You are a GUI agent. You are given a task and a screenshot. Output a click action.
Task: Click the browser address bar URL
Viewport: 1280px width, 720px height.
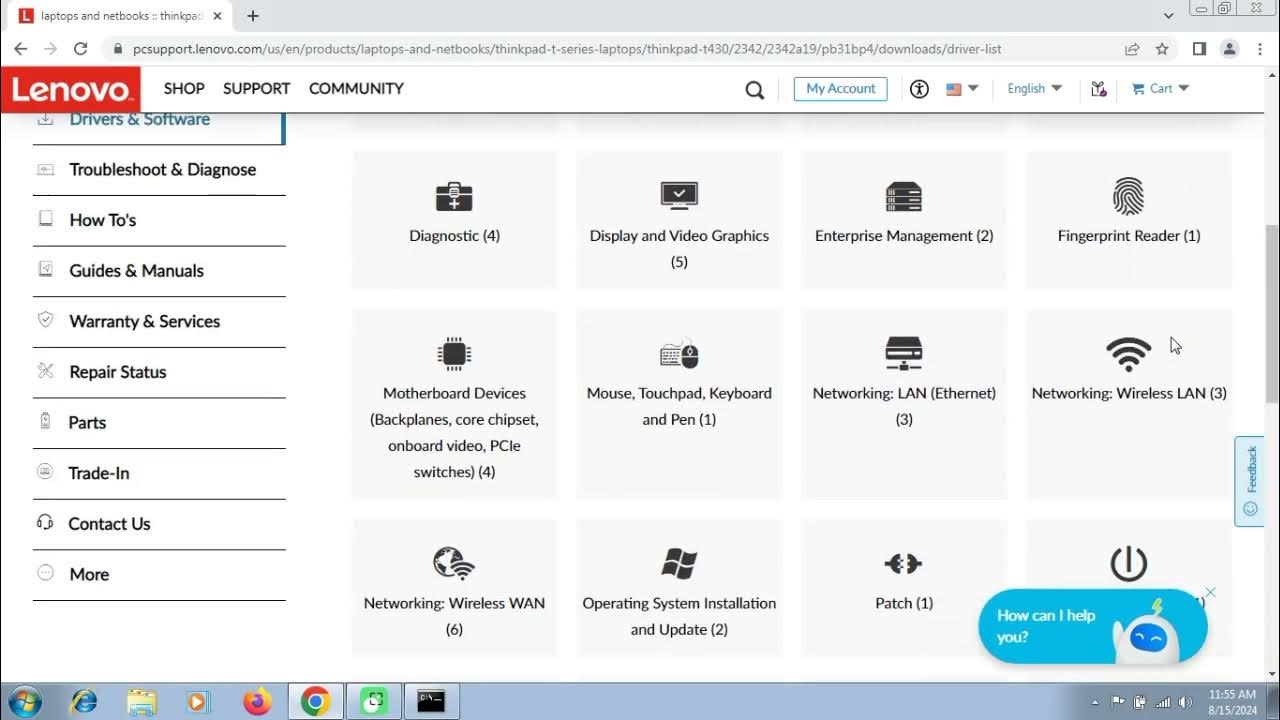click(567, 48)
